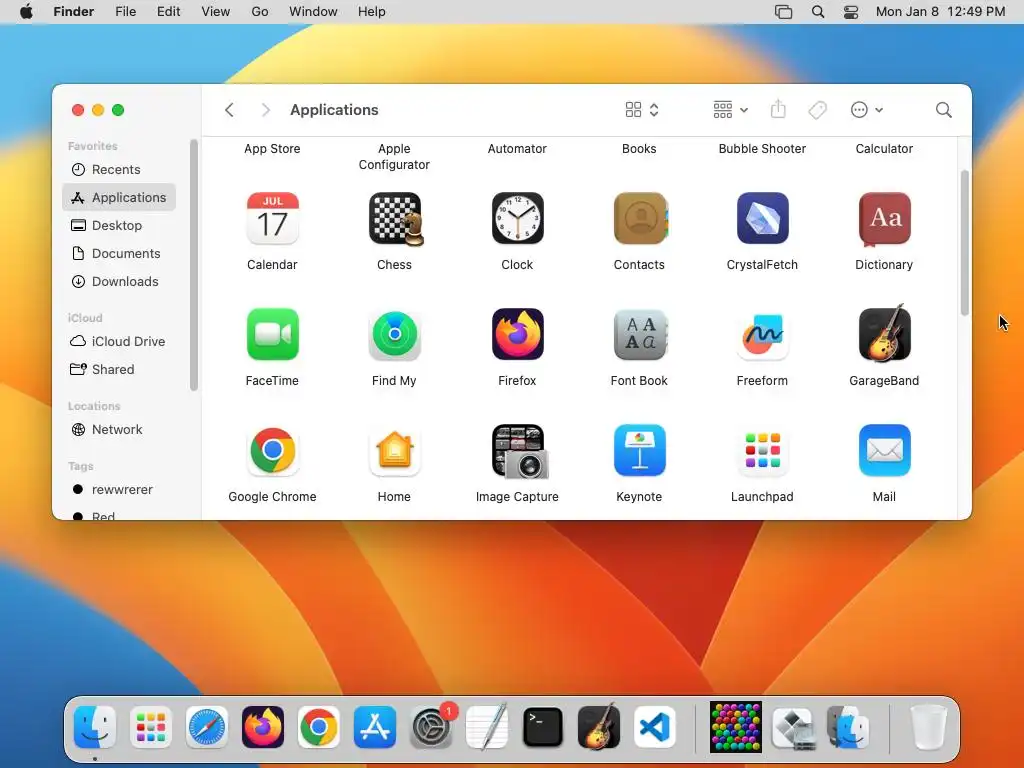Open System Settings from the Dock
The height and width of the screenshot is (768, 1024).
point(431,727)
